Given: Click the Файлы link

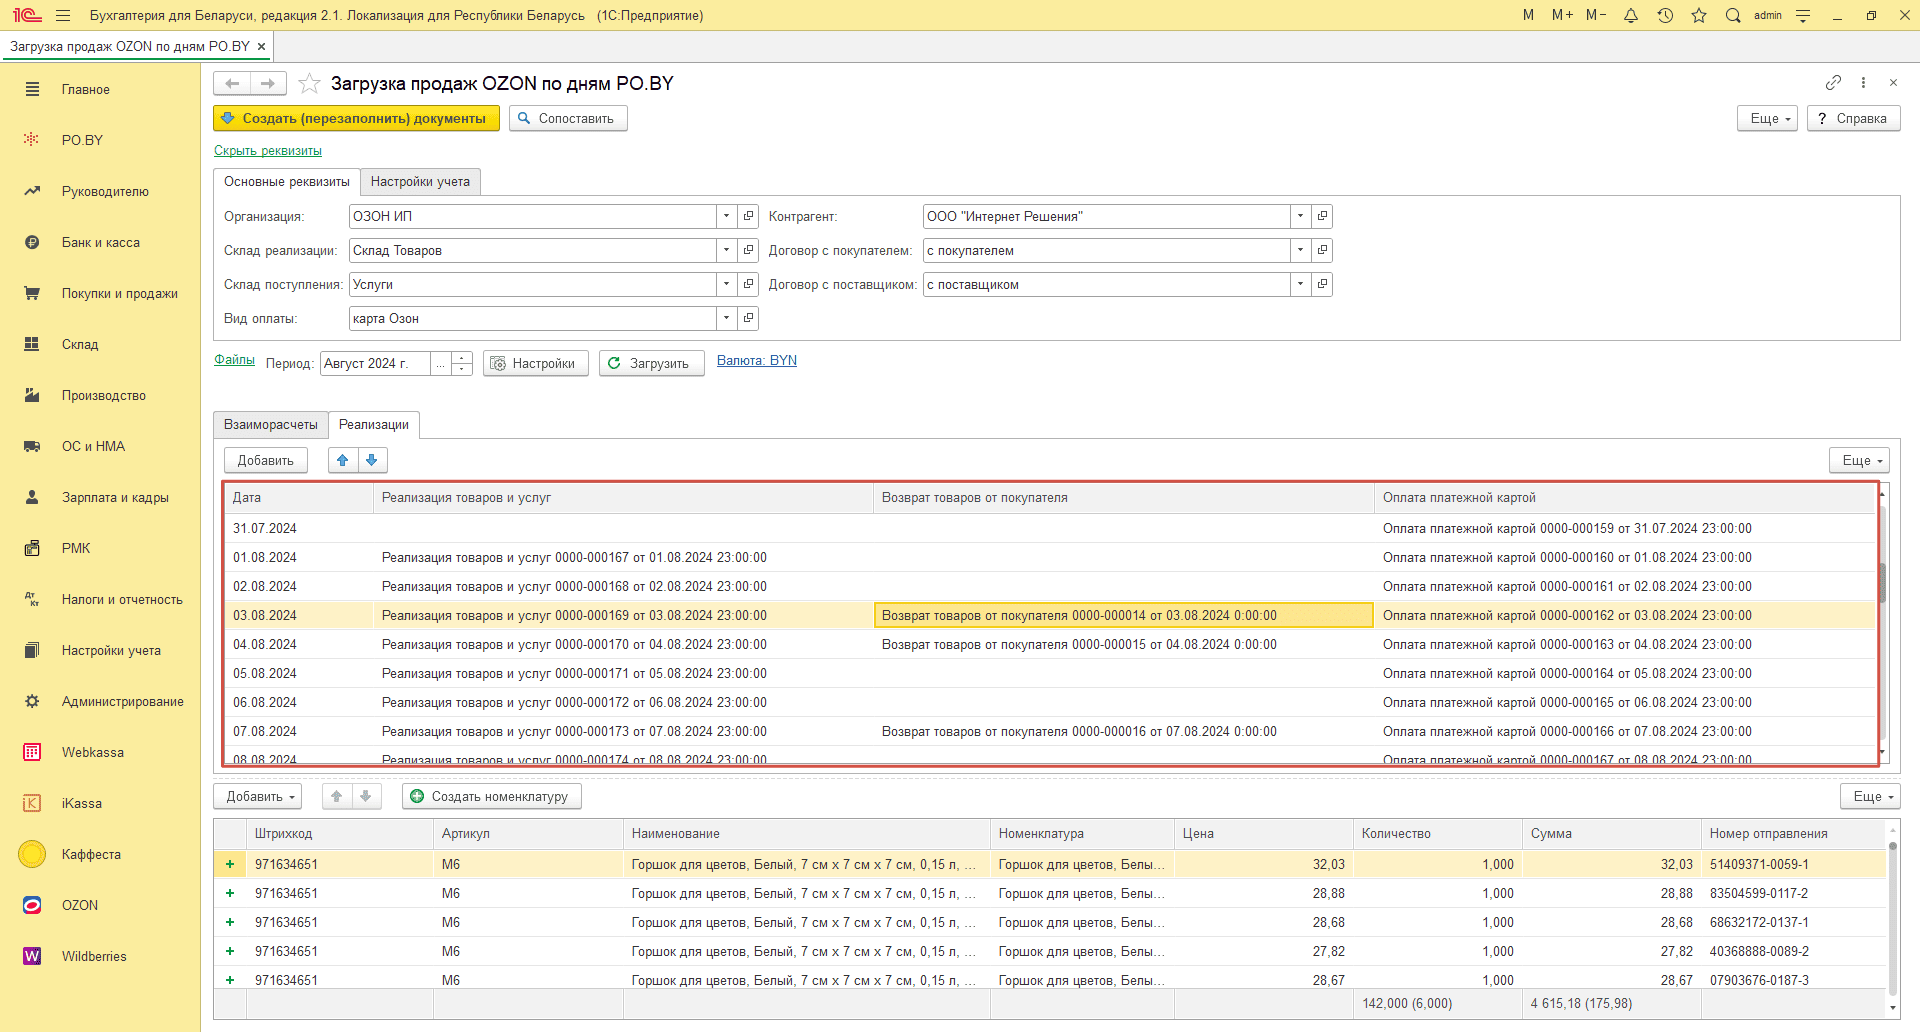Looking at the screenshot, I should pos(234,360).
